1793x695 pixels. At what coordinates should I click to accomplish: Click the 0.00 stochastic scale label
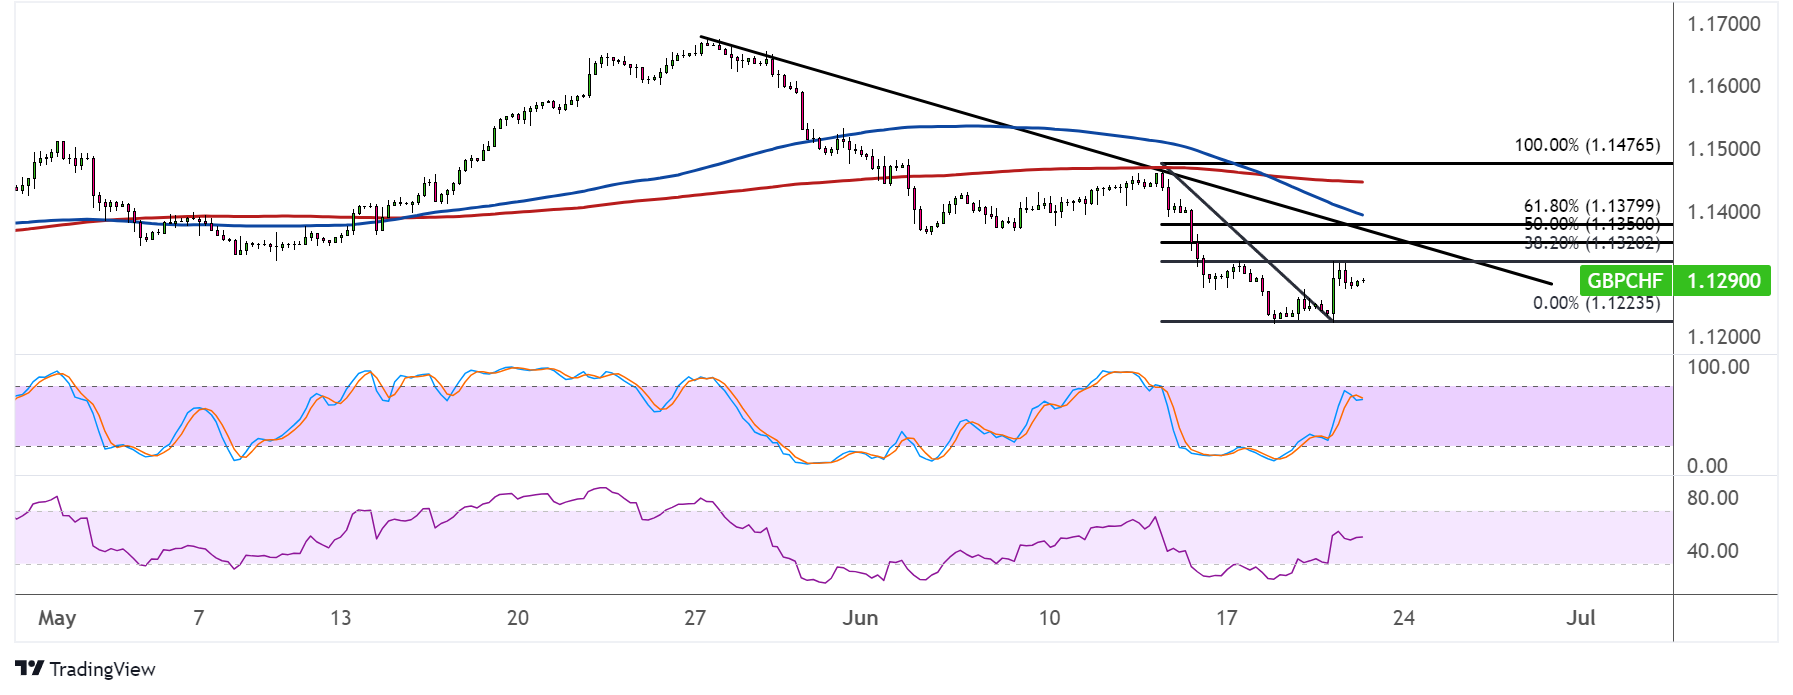pyautogui.click(x=1707, y=466)
